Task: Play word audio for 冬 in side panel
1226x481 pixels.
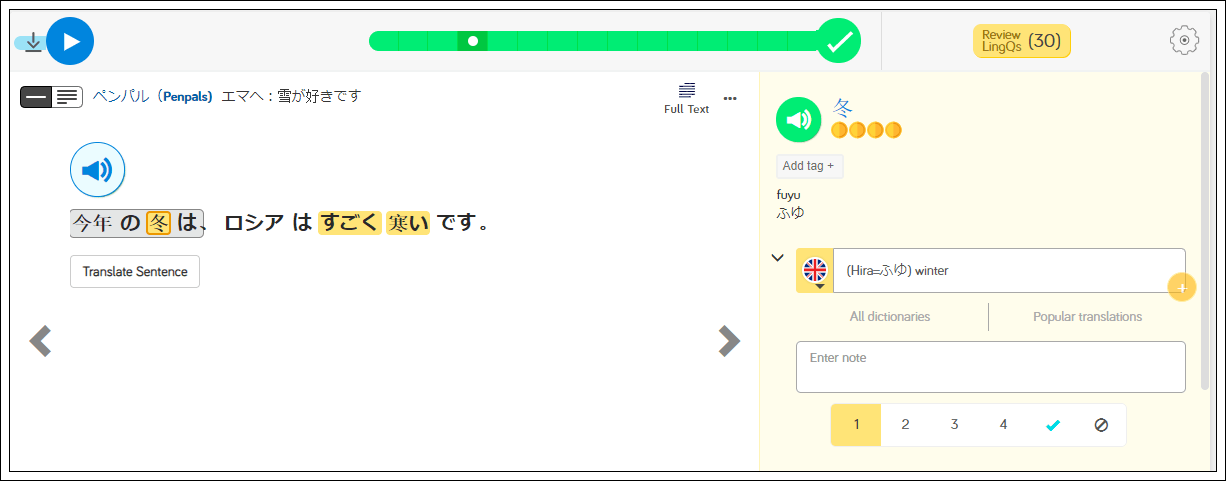Action: pos(798,120)
